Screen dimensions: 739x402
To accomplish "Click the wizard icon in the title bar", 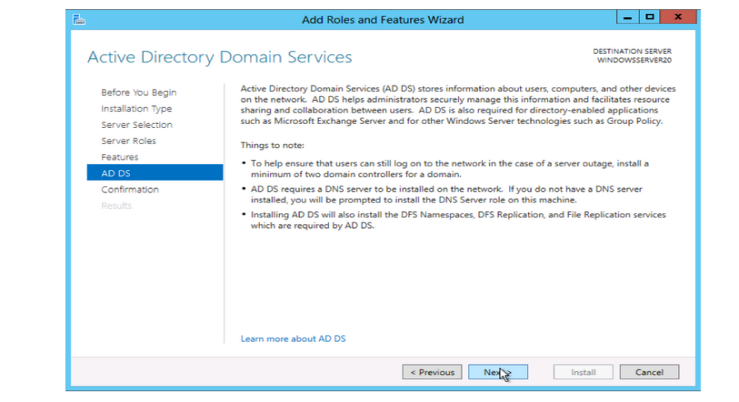I will [80, 19].
